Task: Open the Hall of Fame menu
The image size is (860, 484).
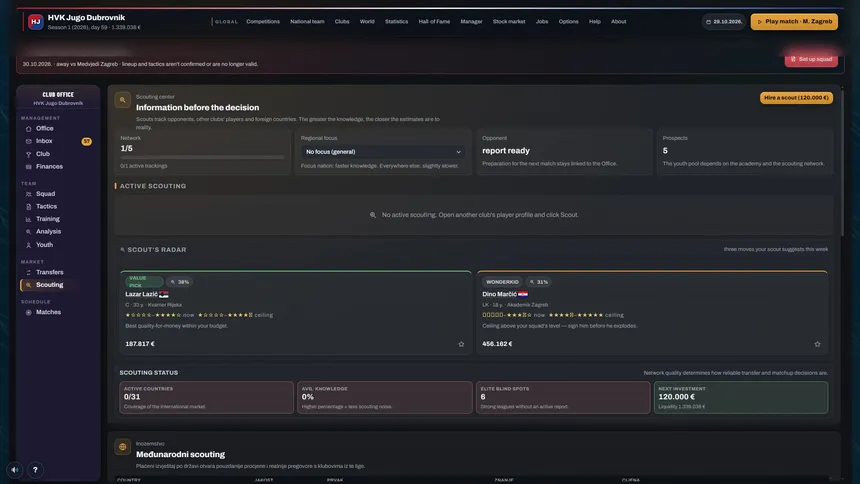Action: click(434, 21)
